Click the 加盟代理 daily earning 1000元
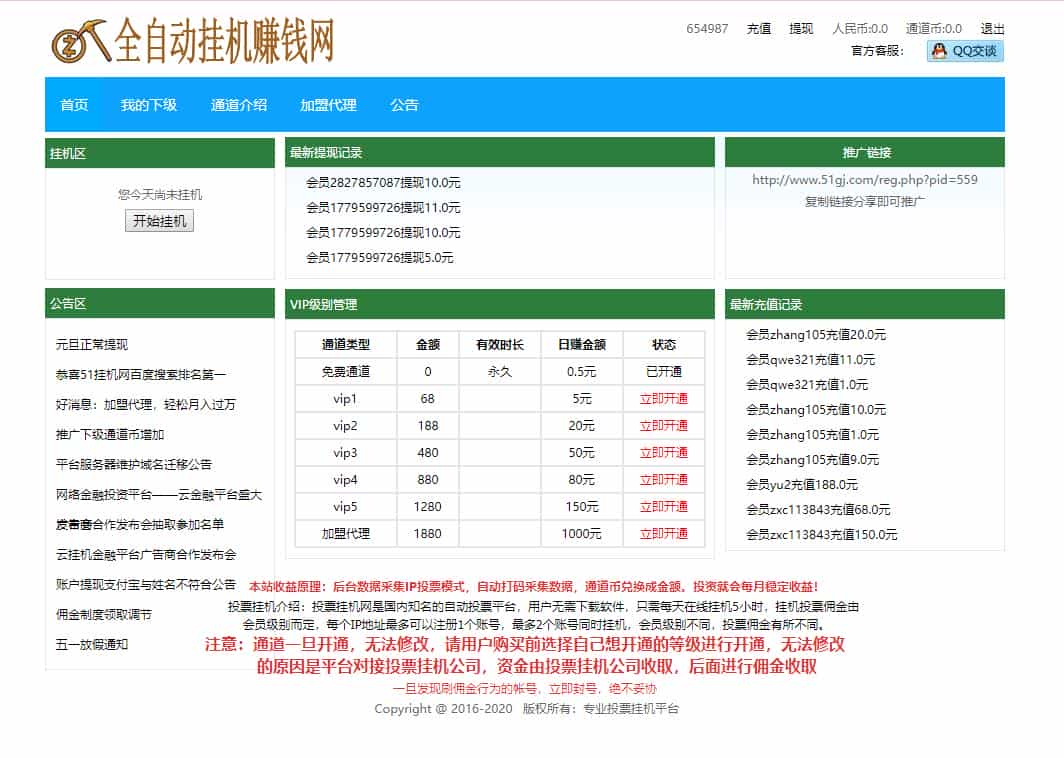 [582, 534]
